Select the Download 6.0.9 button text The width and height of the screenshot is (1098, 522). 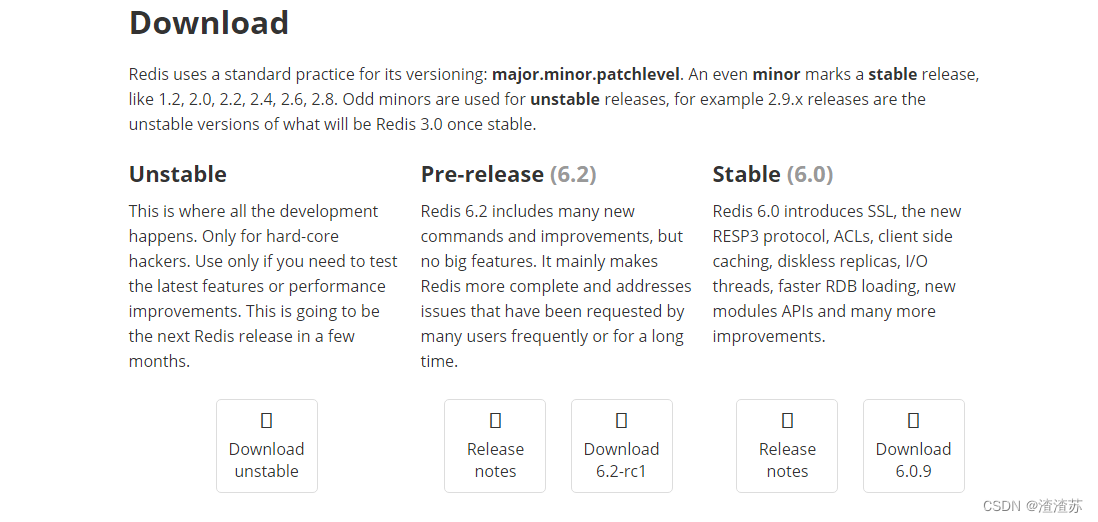point(914,460)
